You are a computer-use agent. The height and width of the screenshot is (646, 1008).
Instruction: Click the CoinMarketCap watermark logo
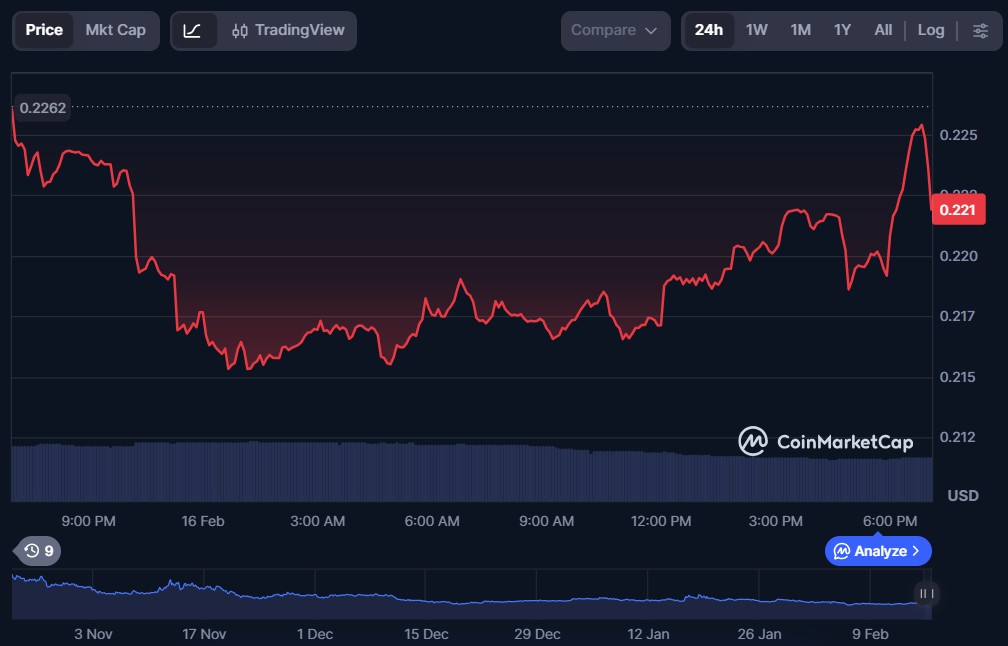pos(826,441)
